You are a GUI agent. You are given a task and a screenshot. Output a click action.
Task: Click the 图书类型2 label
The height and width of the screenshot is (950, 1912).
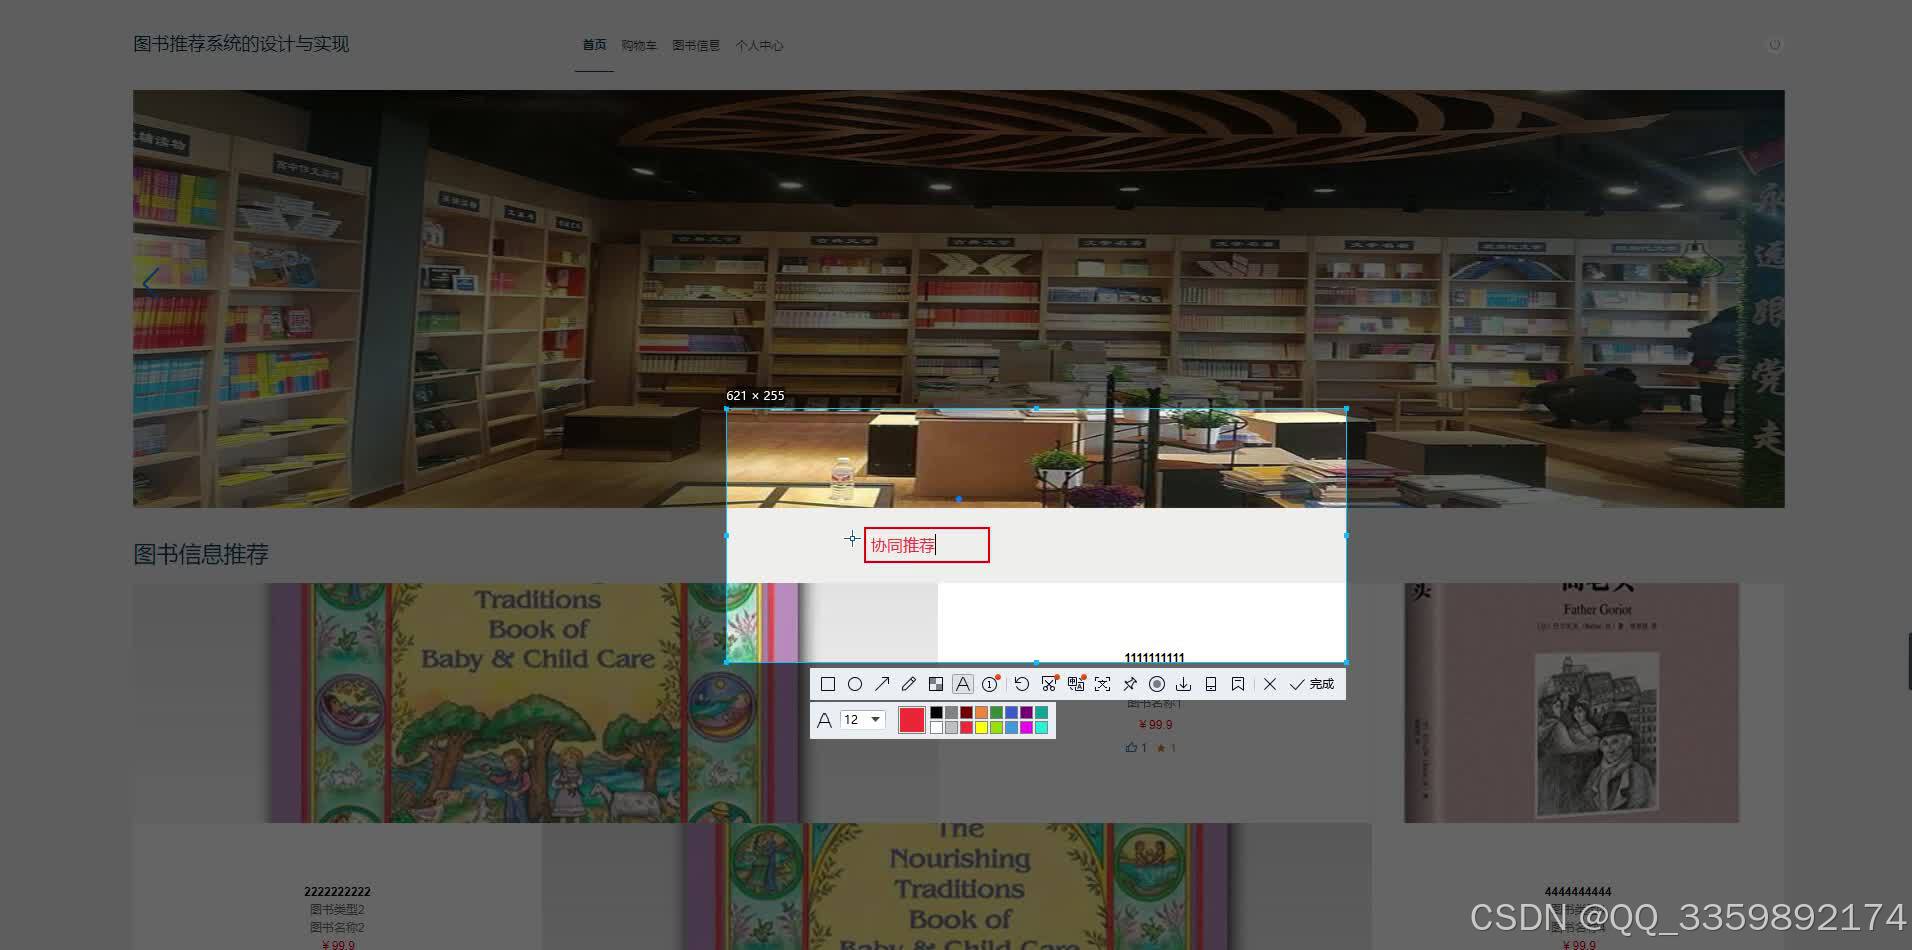point(337,910)
